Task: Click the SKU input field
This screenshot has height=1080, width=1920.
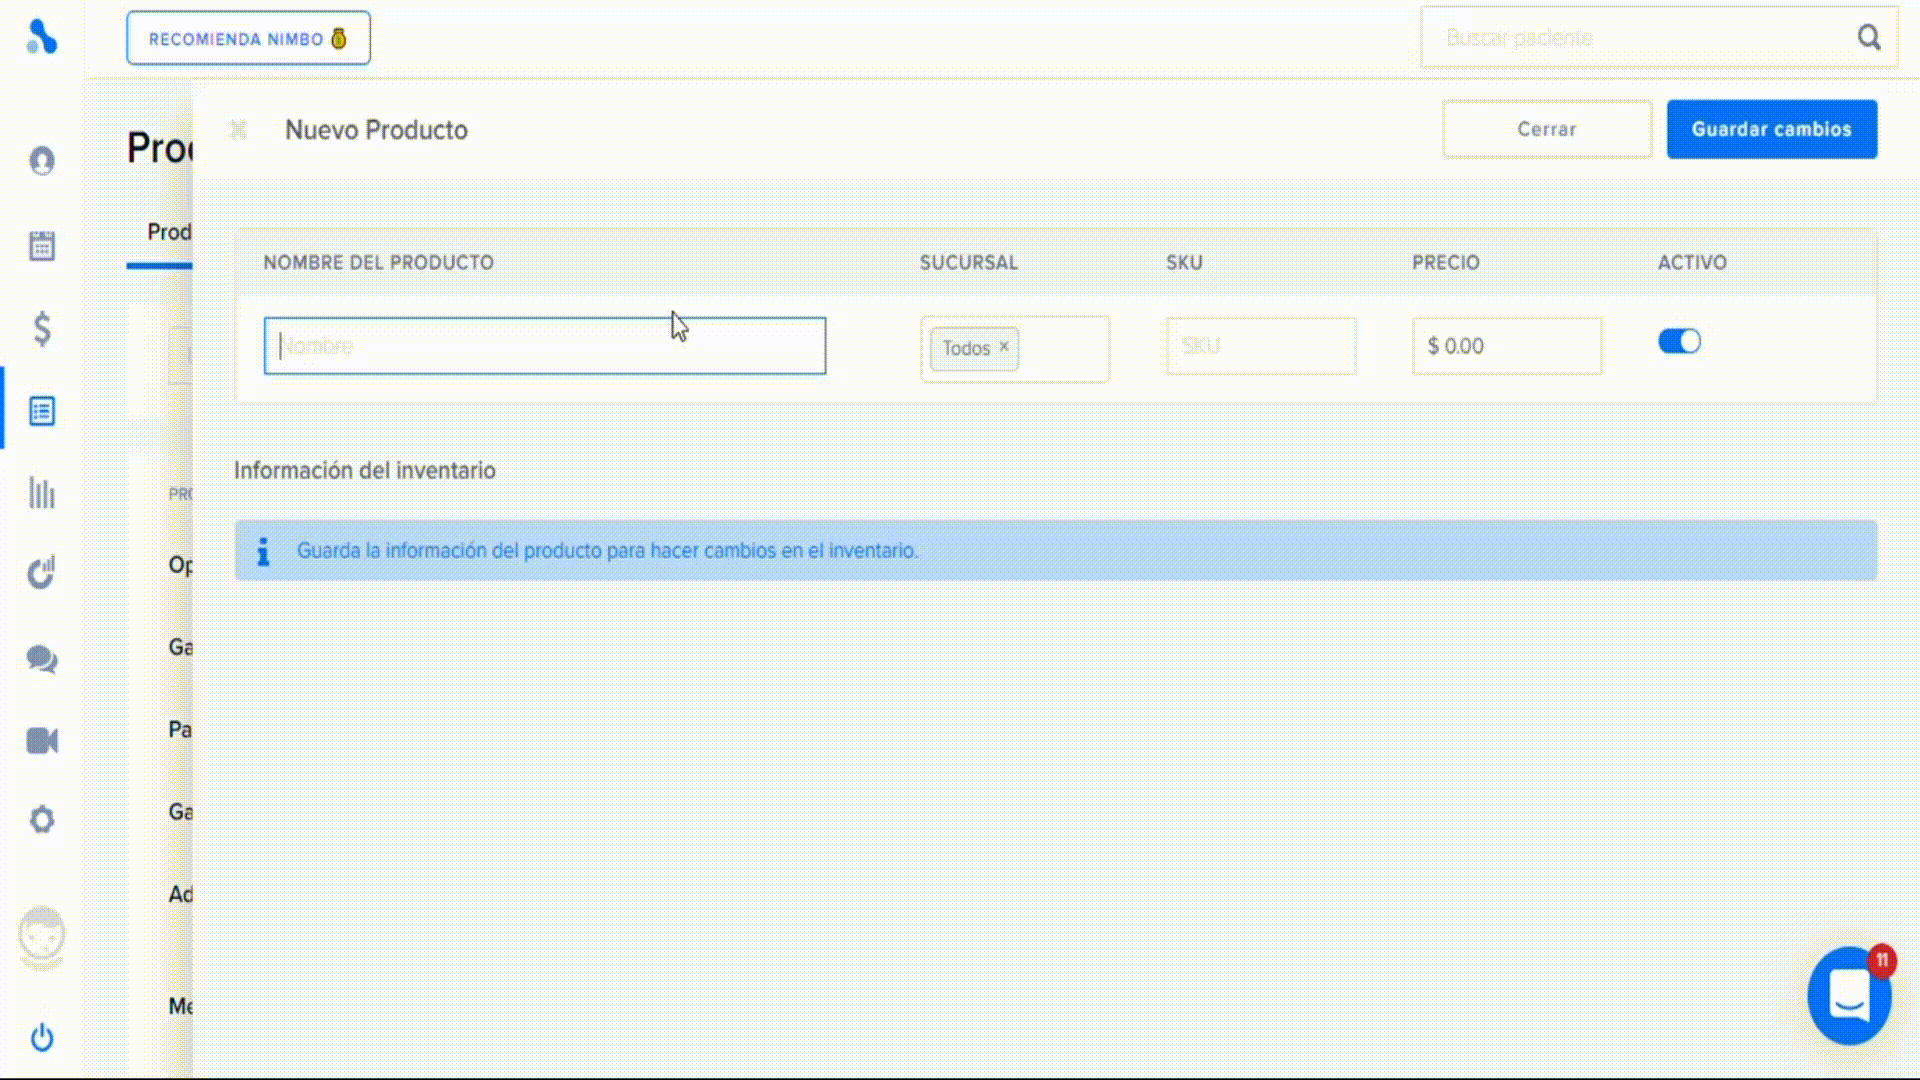Action: pos(1260,346)
